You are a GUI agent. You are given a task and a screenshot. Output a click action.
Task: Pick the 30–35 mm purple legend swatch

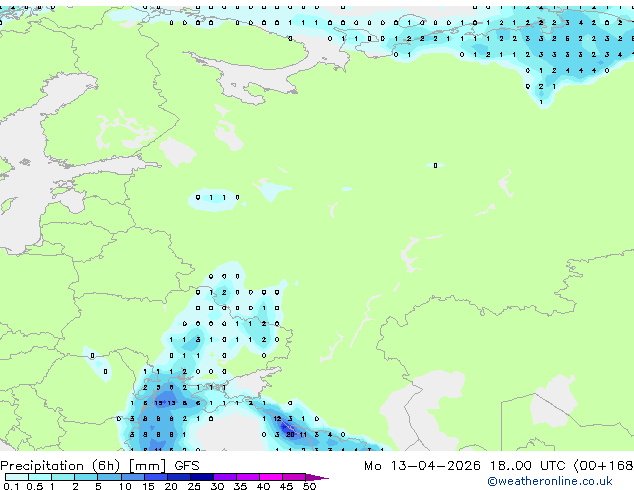point(225,477)
